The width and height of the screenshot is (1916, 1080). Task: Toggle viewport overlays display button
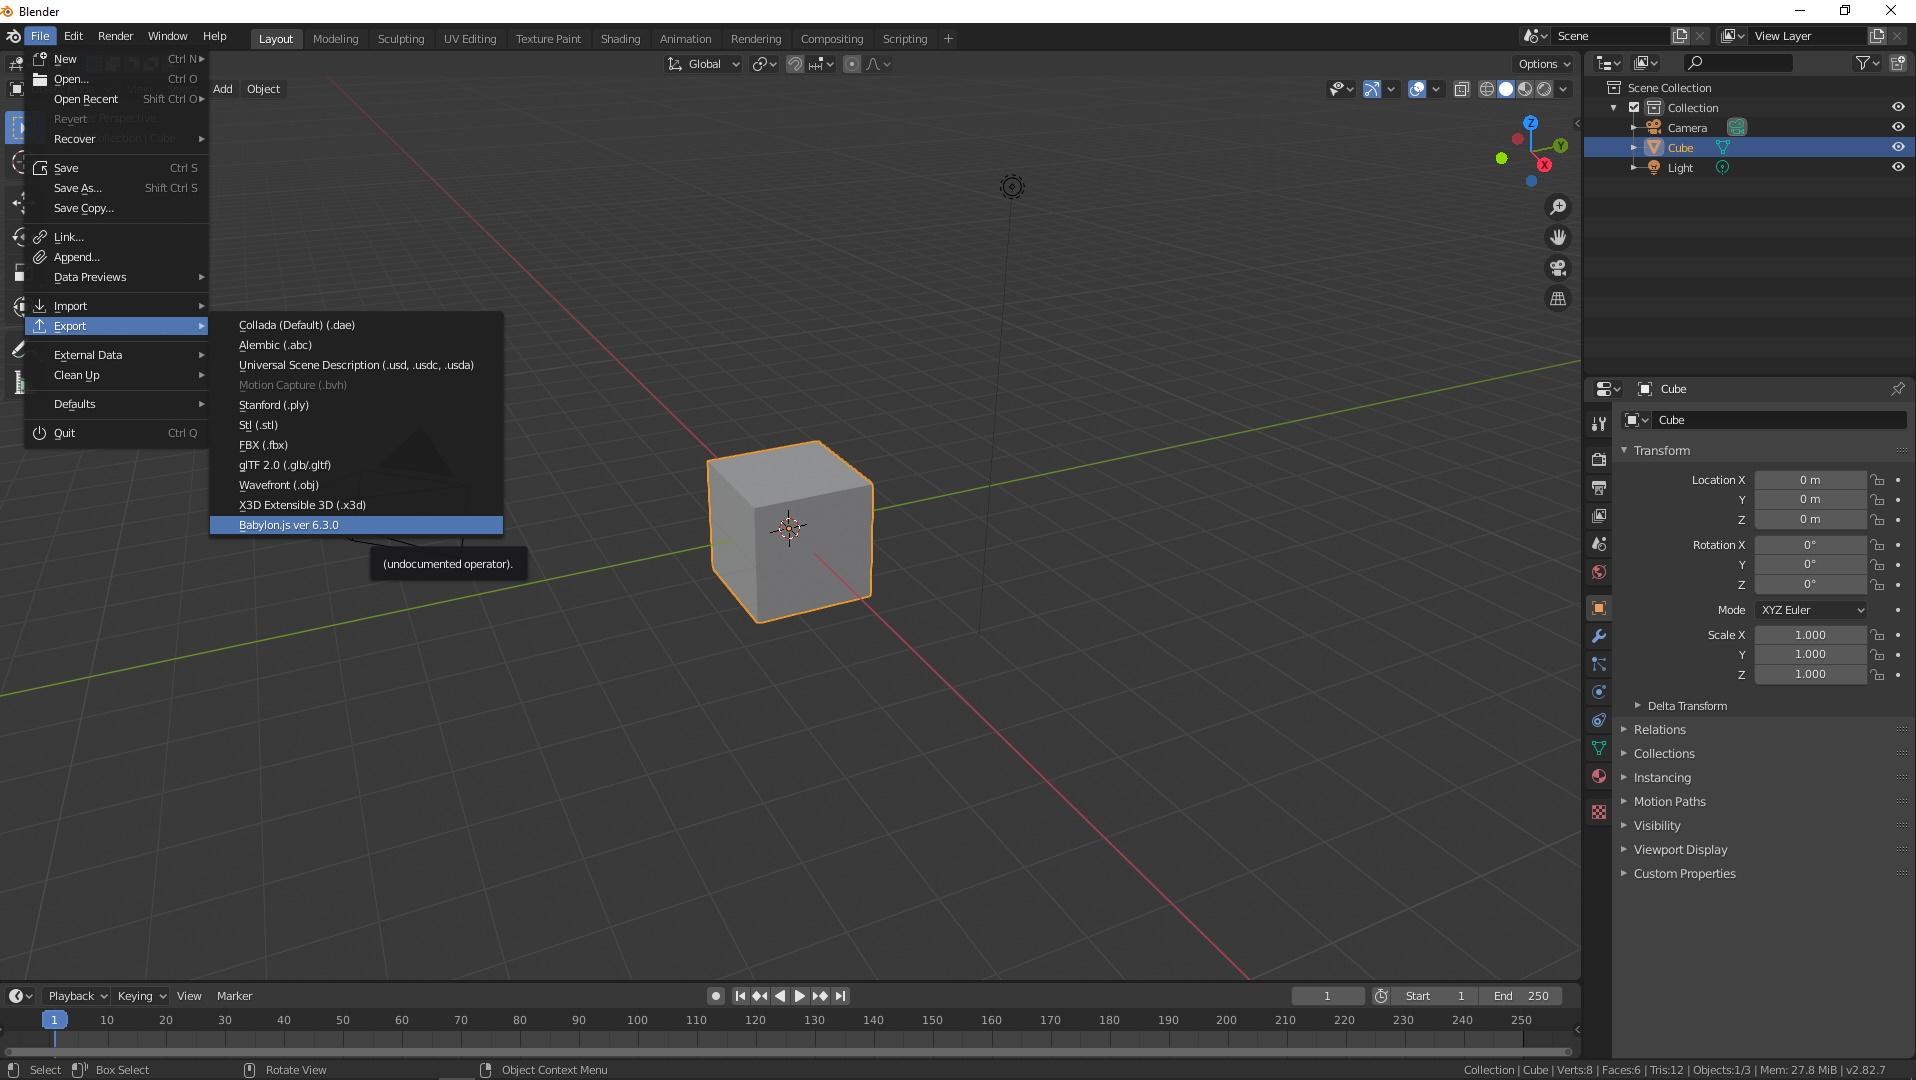(x=1417, y=89)
